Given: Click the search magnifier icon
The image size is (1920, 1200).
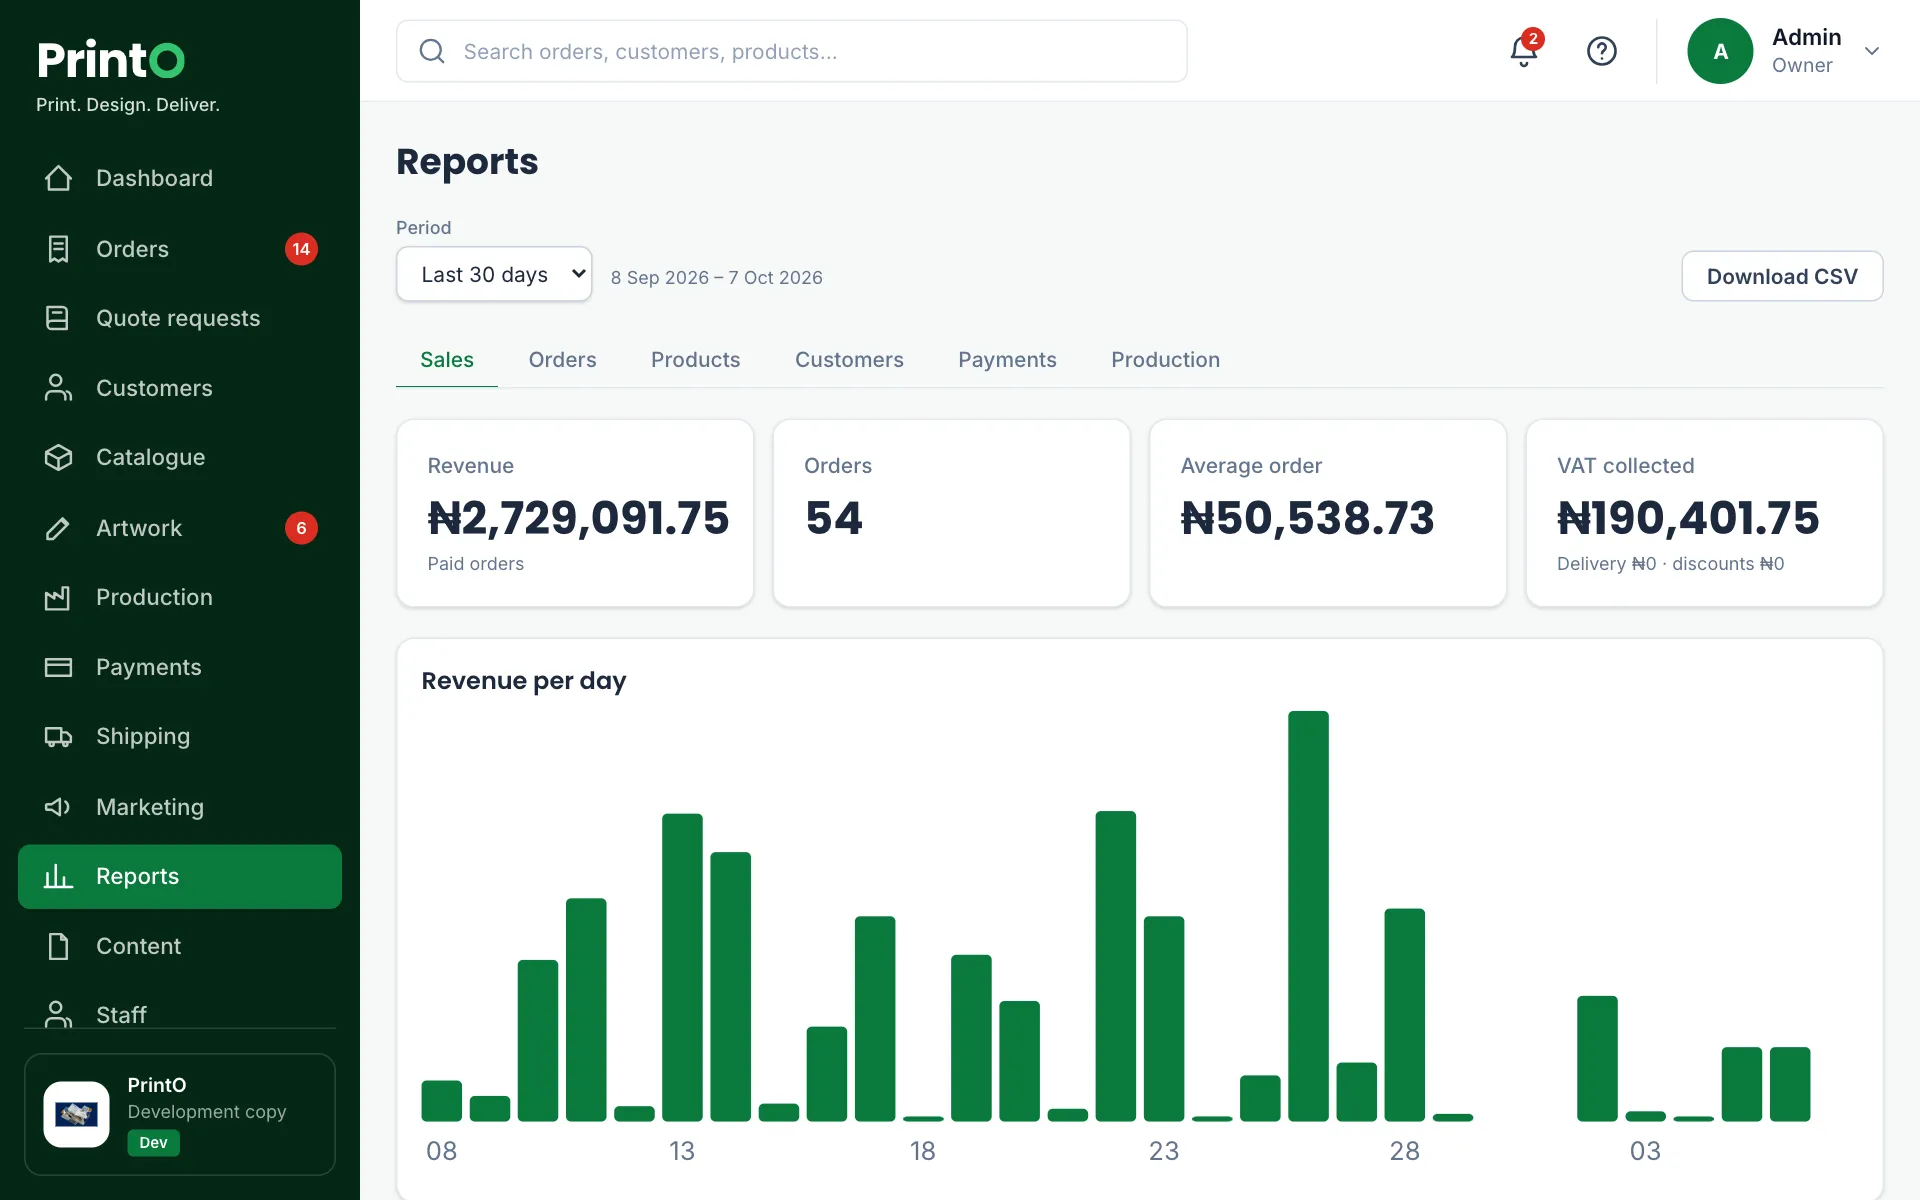Looking at the screenshot, I should click(x=432, y=51).
